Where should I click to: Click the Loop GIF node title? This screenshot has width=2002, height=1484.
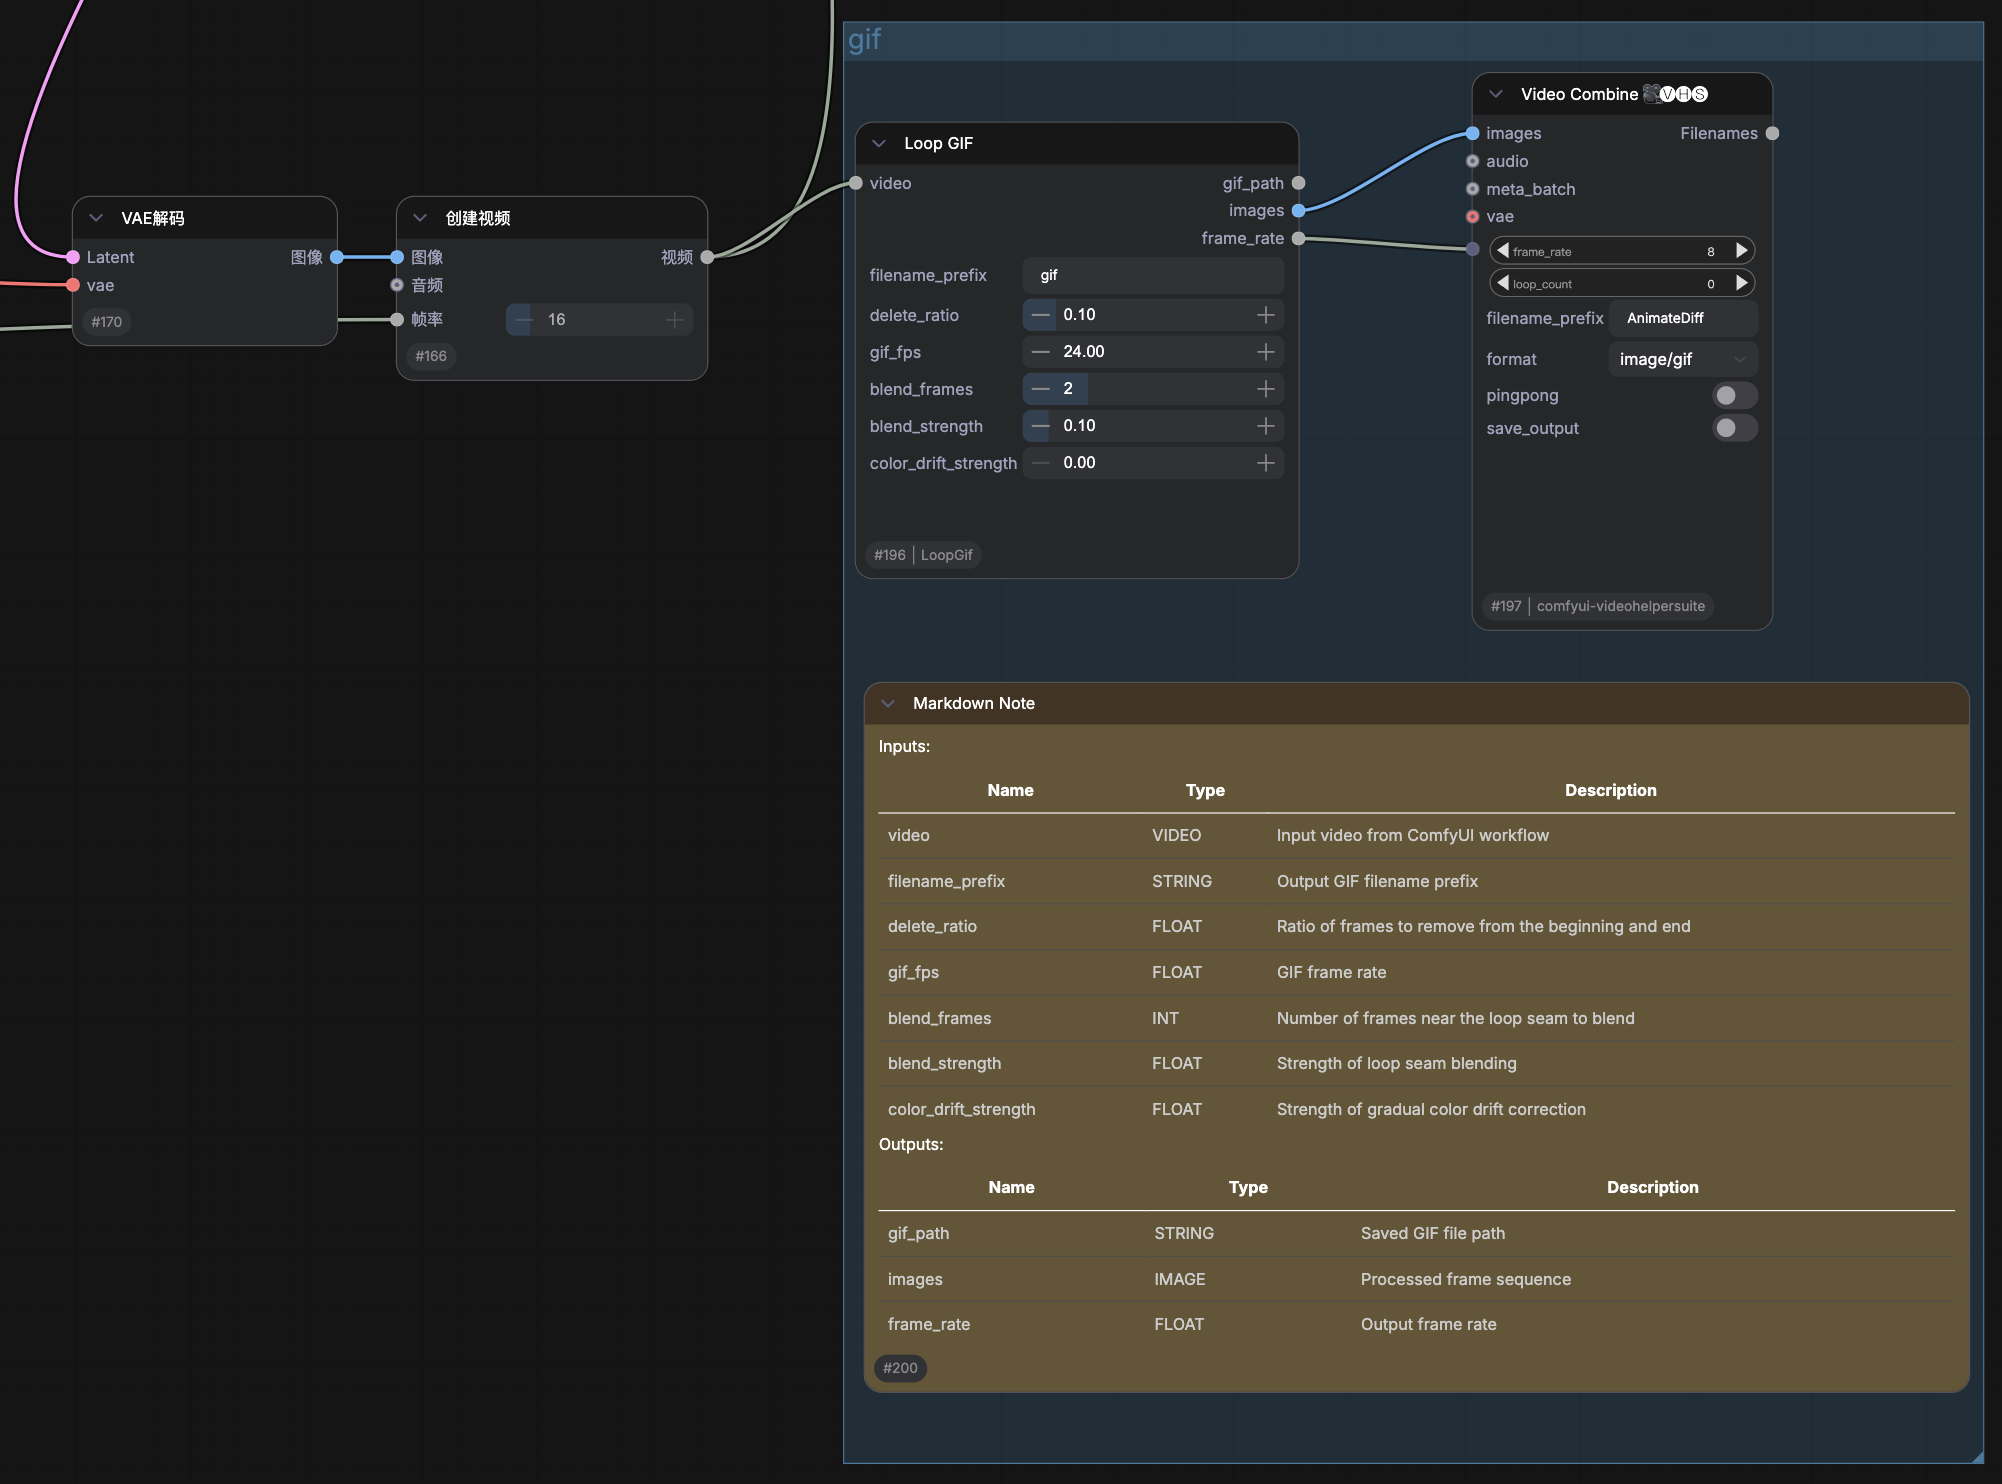point(938,143)
